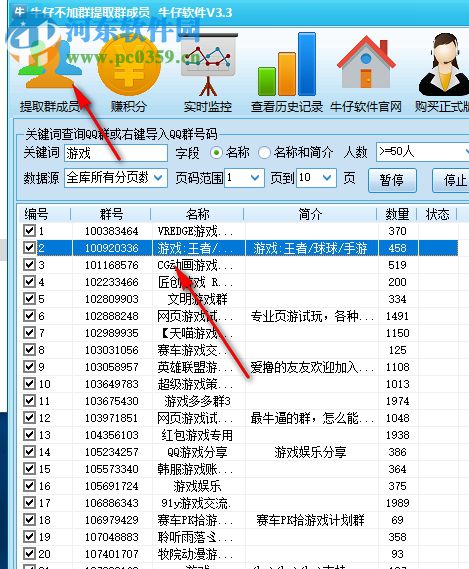The width and height of the screenshot is (469, 569).
Task: Uncheck the checkbox for row 5
Action: coord(29,298)
